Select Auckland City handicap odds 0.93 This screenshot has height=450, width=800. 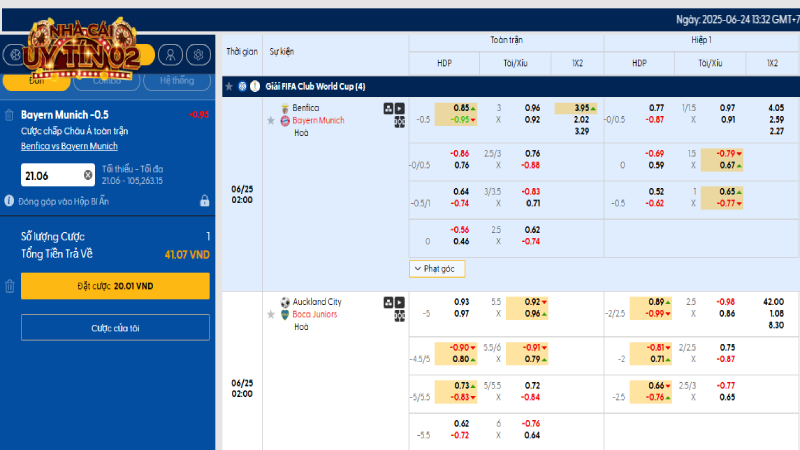click(x=461, y=302)
